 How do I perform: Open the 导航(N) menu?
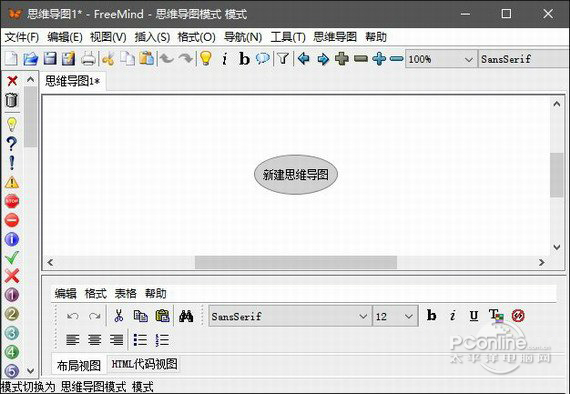[x=243, y=37]
